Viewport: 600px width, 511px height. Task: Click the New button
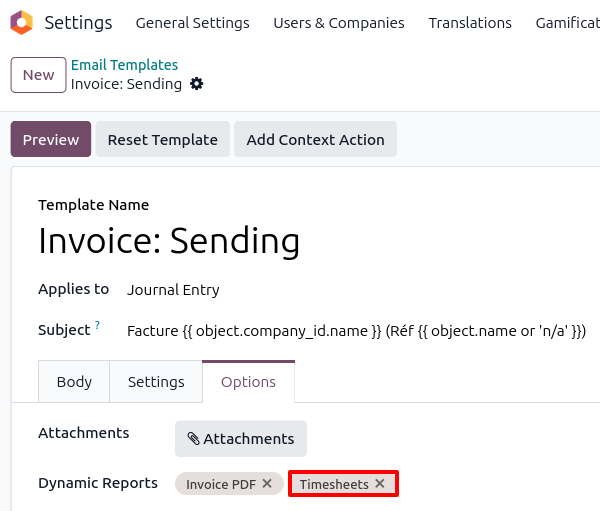click(x=38, y=75)
